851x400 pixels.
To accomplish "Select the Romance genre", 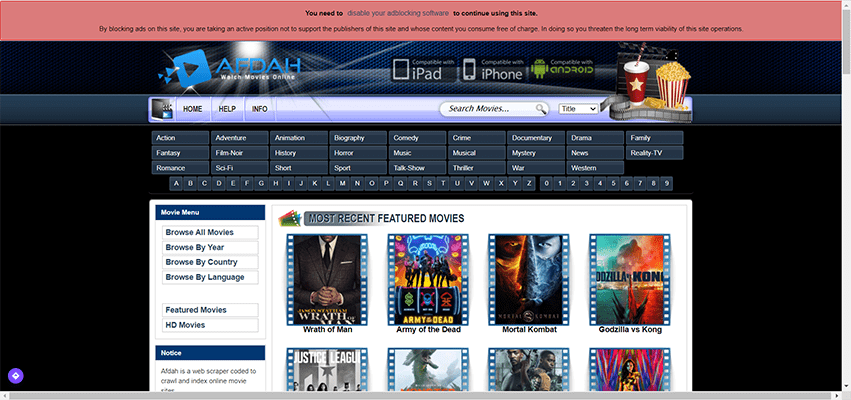I will click(180, 168).
